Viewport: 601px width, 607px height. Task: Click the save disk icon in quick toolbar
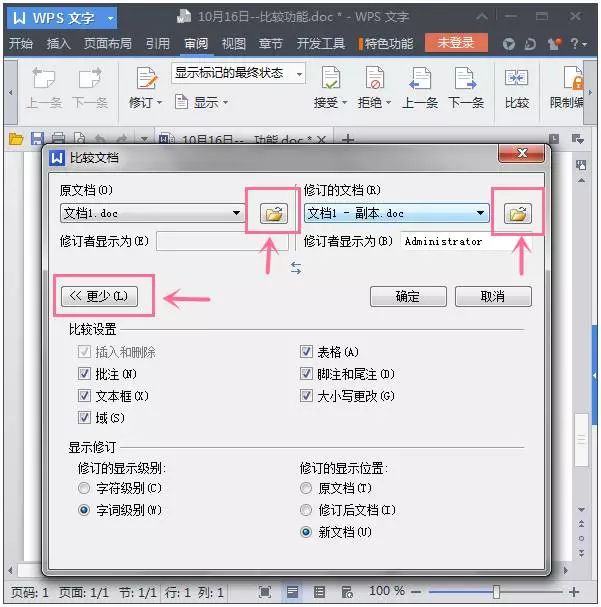click(38, 139)
